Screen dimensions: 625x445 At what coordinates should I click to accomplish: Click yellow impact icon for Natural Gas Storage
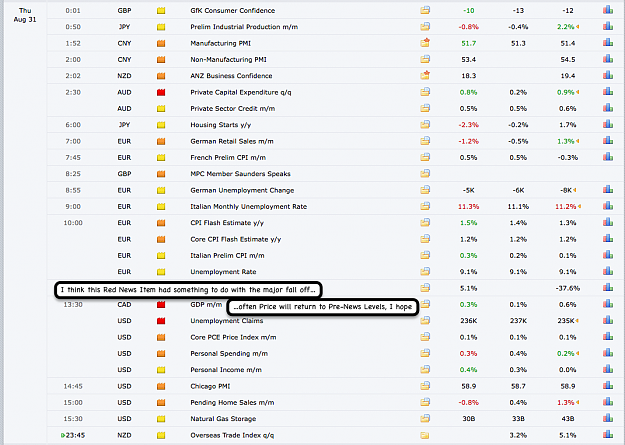pos(161,419)
